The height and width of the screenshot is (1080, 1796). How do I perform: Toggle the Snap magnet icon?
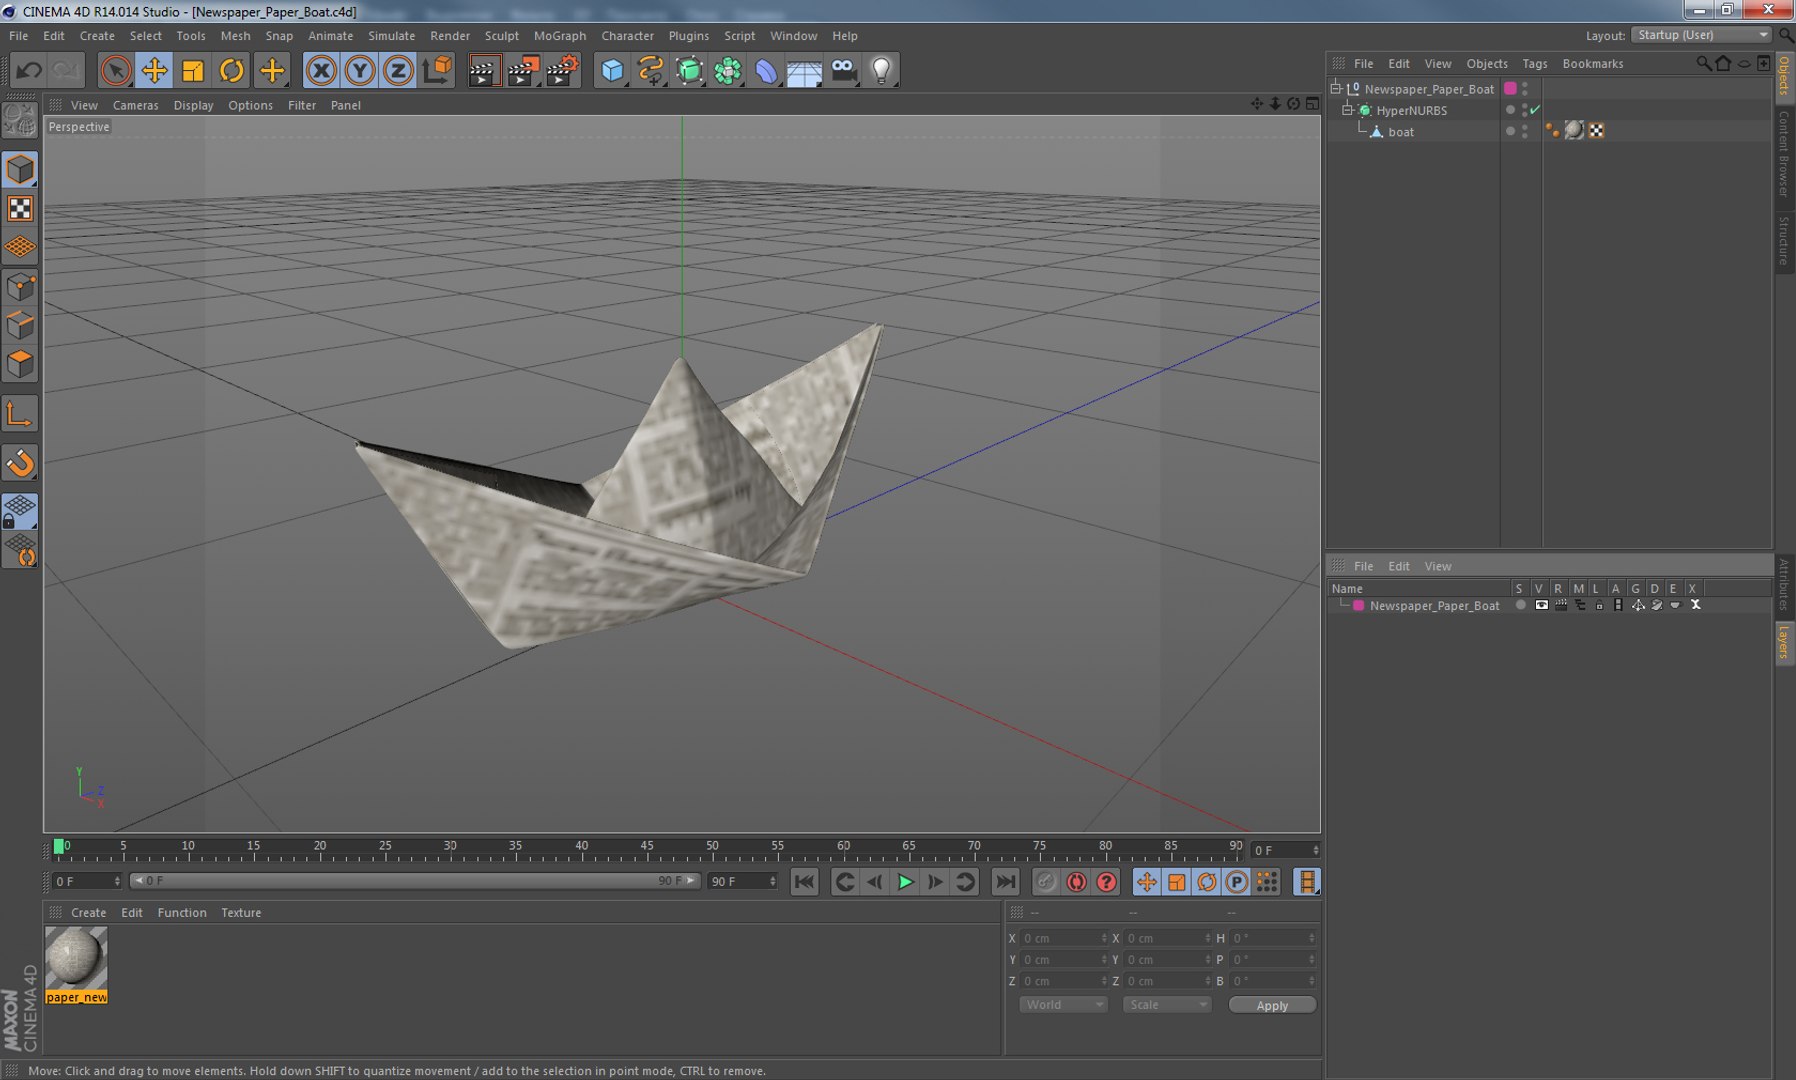click(20, 463)
